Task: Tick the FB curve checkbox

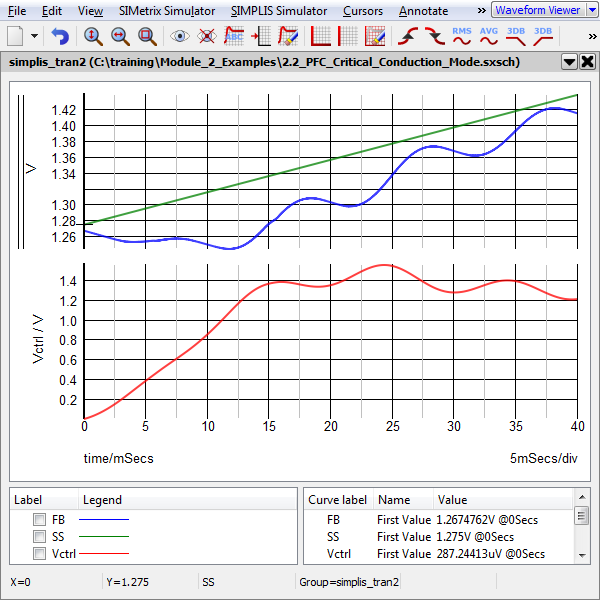Action: (39, 520)
